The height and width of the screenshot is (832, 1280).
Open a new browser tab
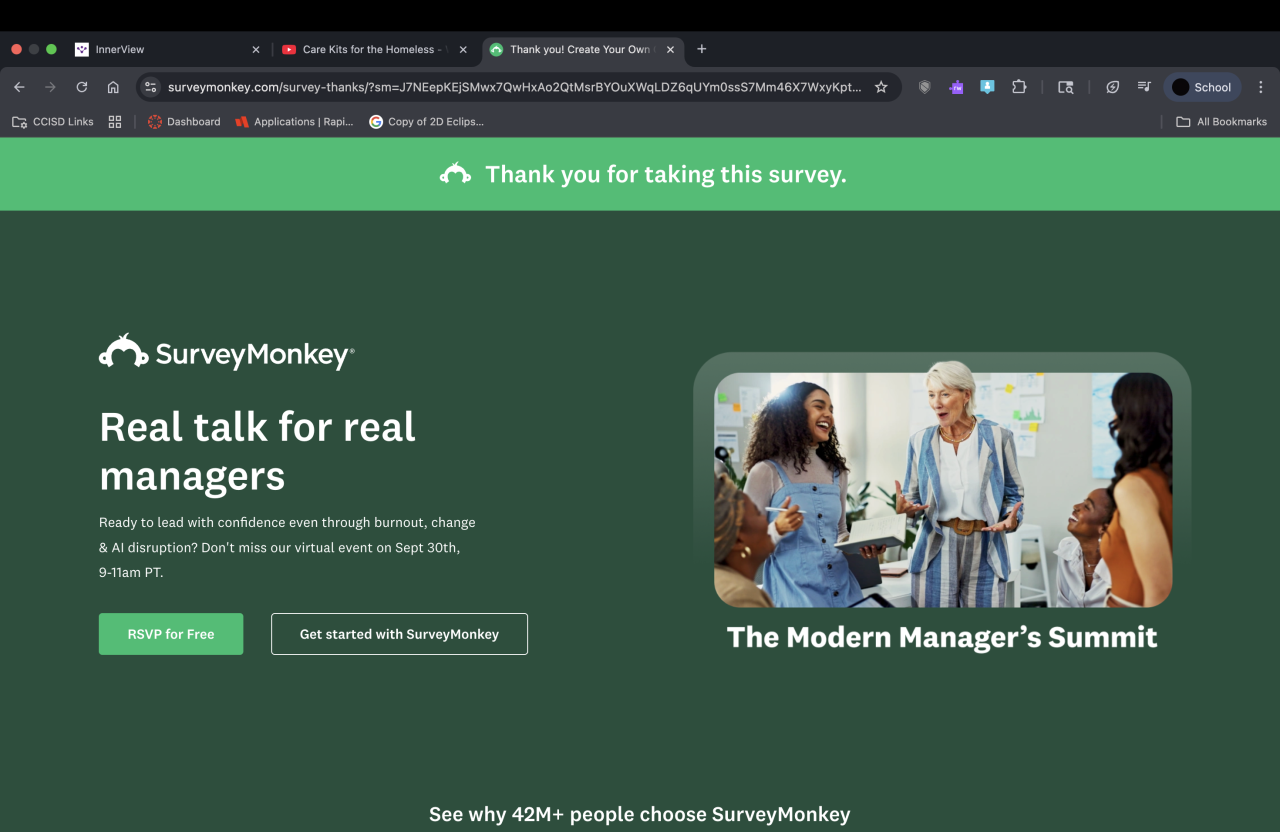(x=702, y=49)
